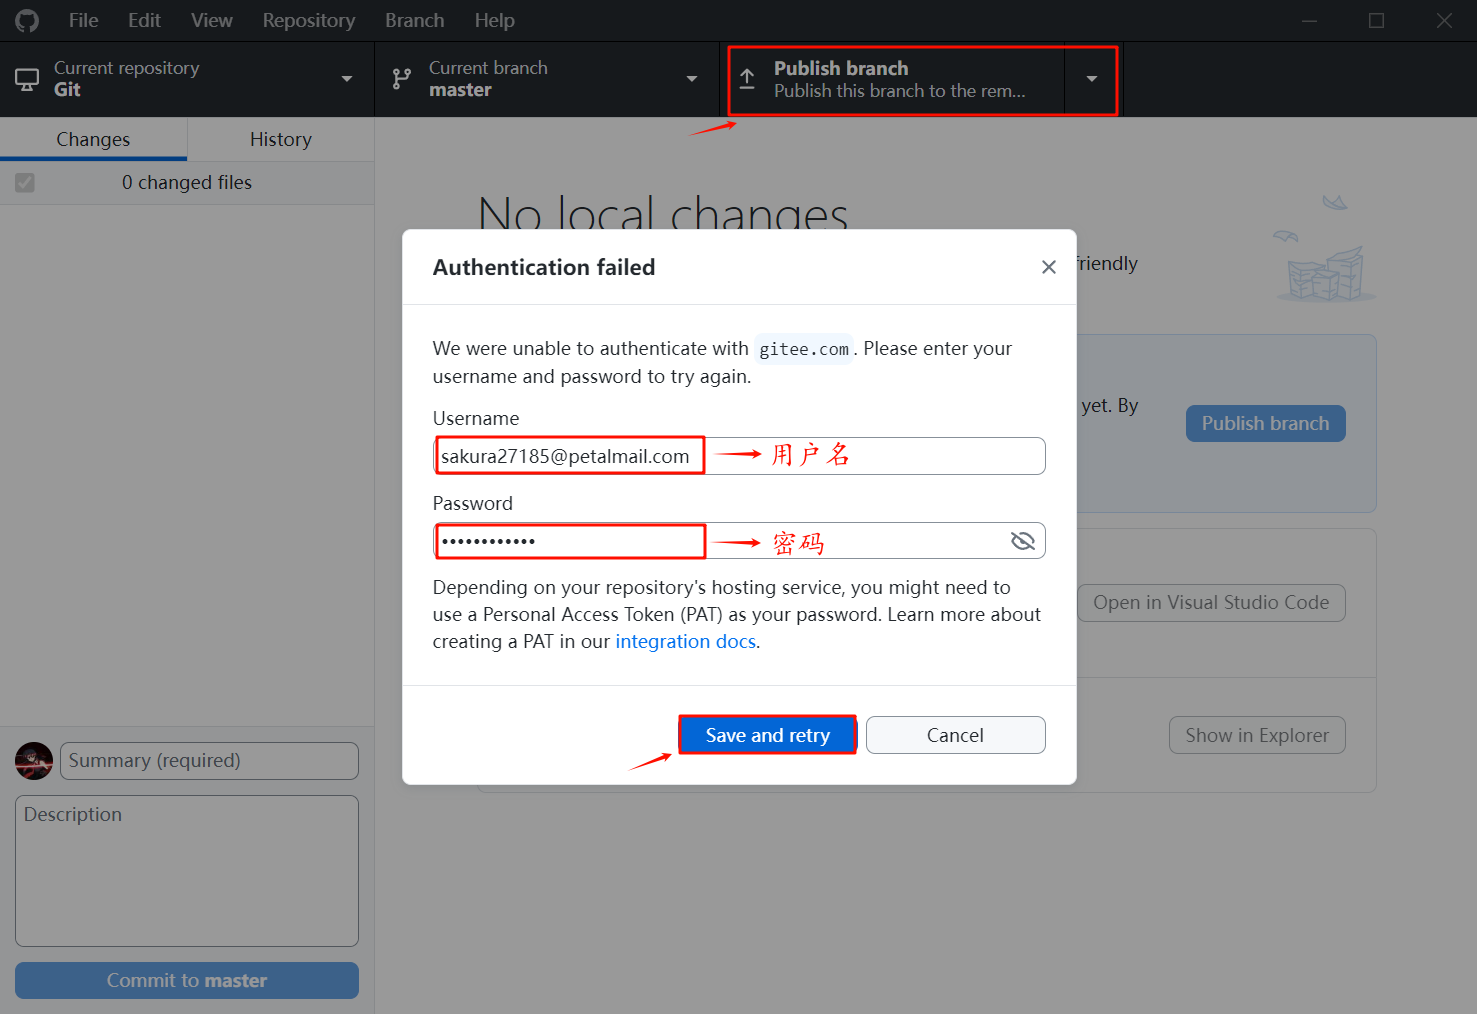Minimize the GitHub Desktop window
The image size is (1477, 1014).
pos(1309,20)
